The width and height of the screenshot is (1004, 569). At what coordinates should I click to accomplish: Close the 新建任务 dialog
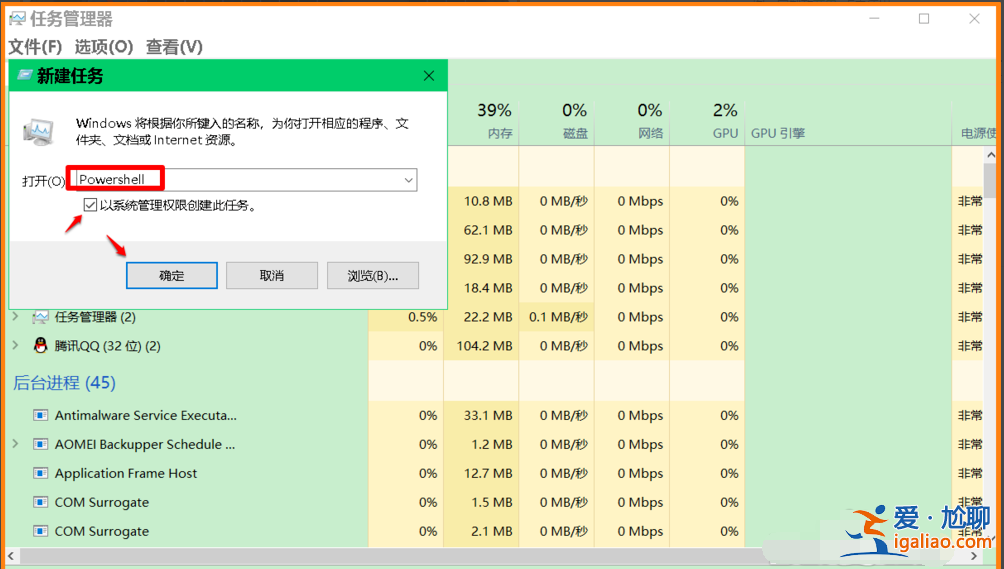[x=429, y=76]
